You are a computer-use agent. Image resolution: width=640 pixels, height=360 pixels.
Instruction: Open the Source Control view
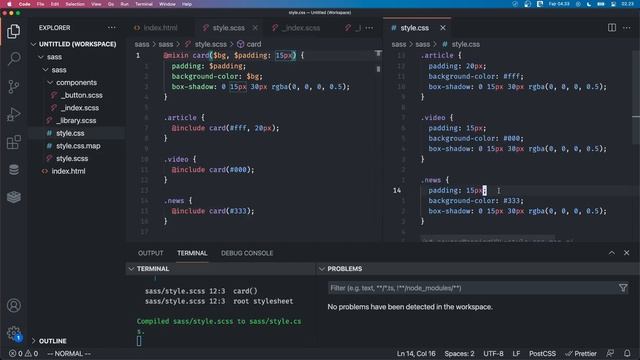tap(13, 87)
